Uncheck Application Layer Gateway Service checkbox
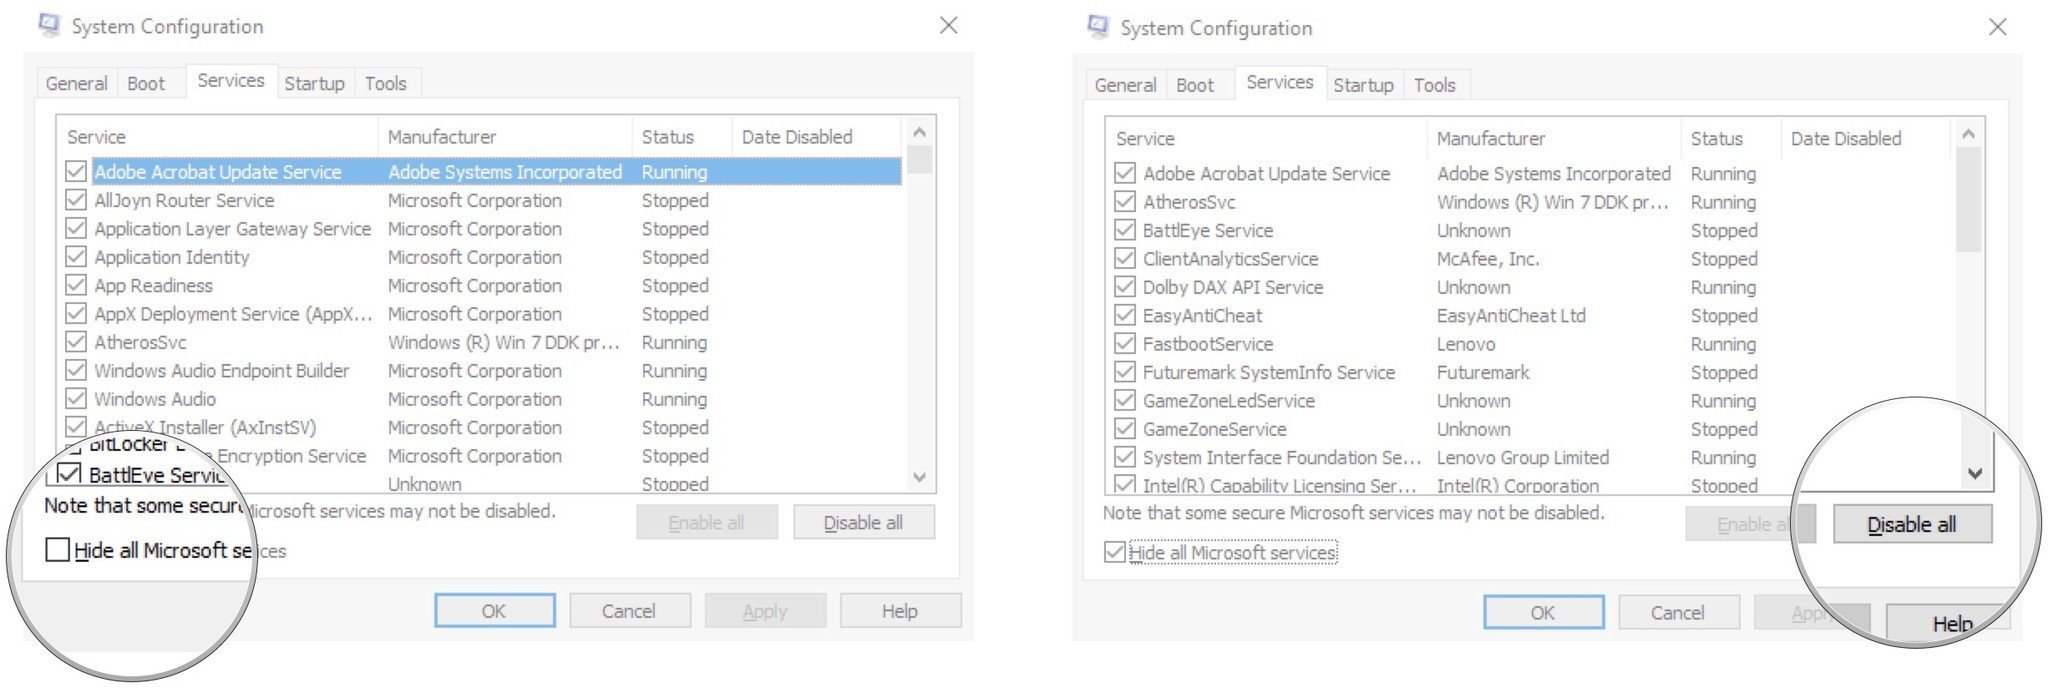The image size is (2048, 688). (x=76, y=228)
